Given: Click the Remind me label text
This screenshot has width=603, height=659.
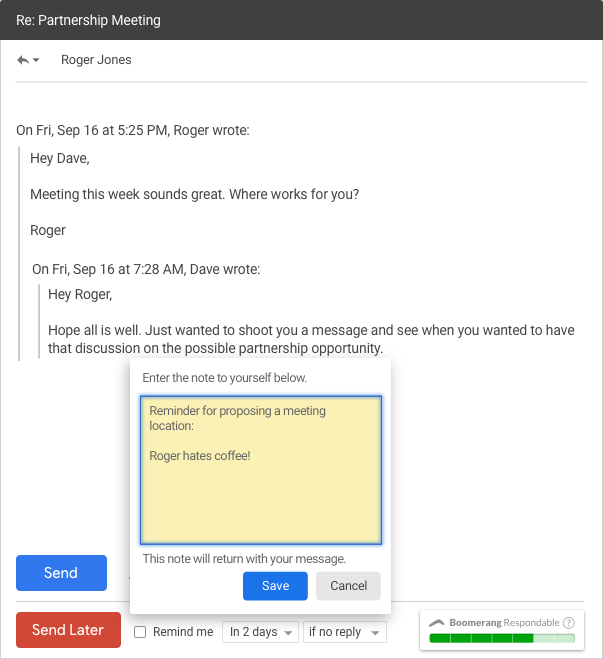Looking at the screenshot, I should (183, 632).
